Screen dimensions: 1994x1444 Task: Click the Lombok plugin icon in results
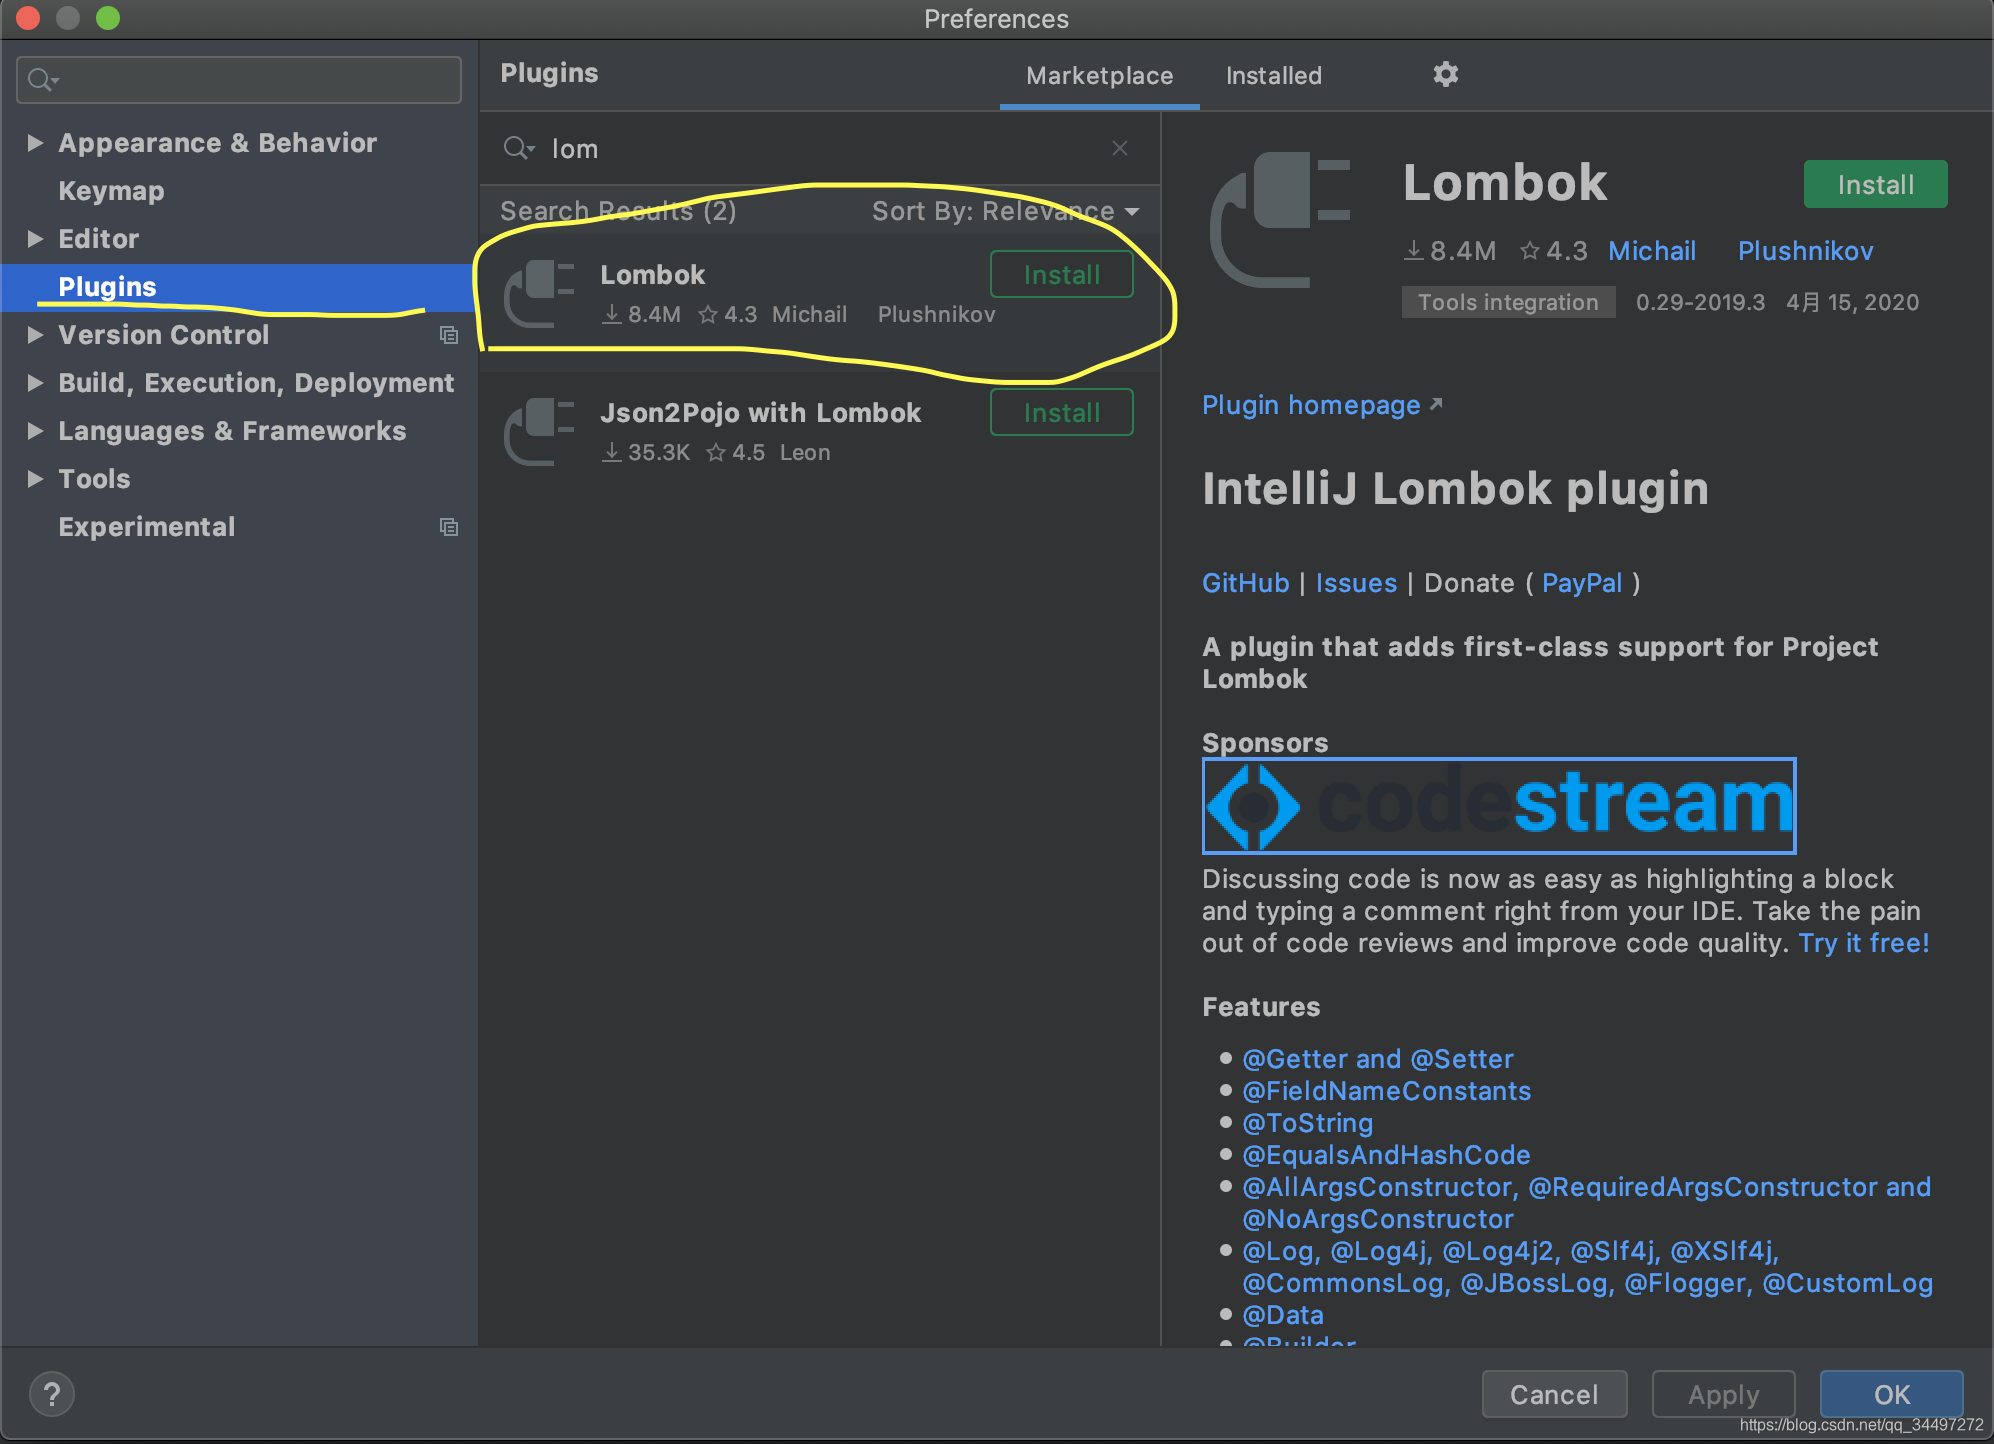click(x=539, y=294)
